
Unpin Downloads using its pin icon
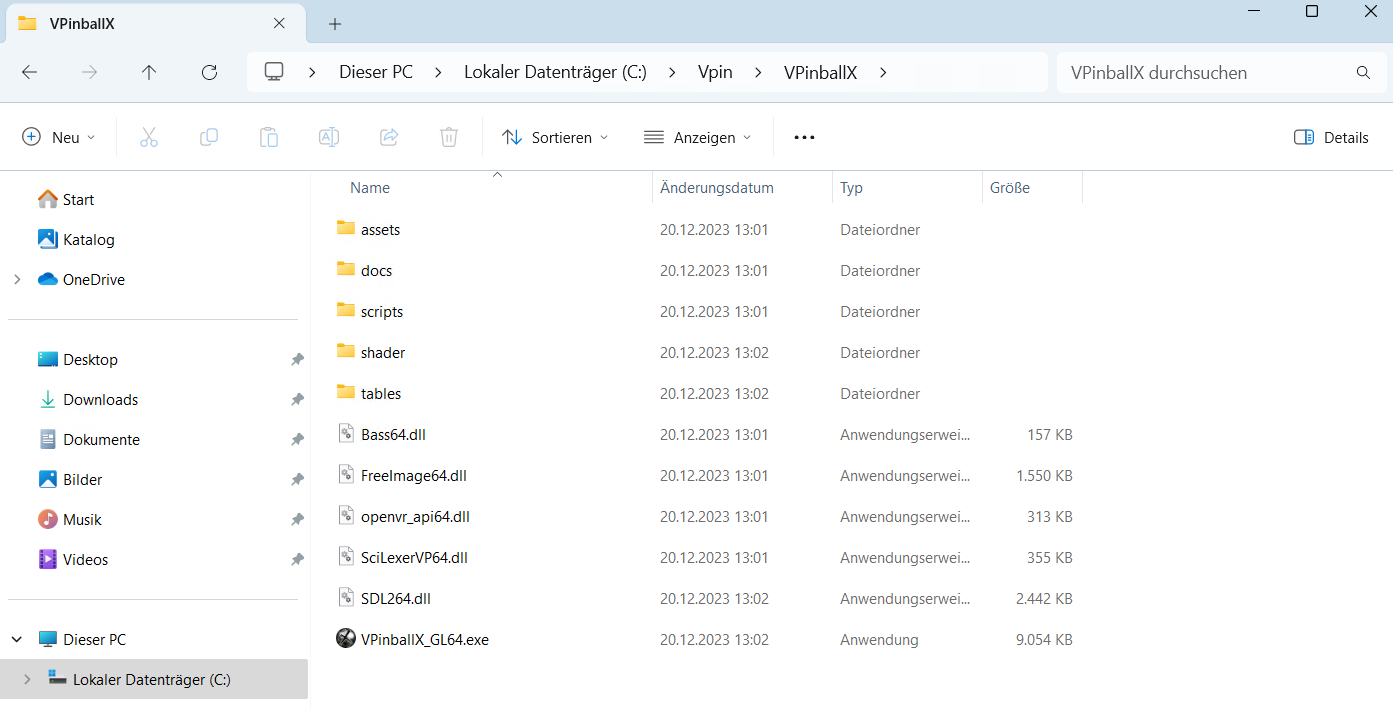coord(297,400)
